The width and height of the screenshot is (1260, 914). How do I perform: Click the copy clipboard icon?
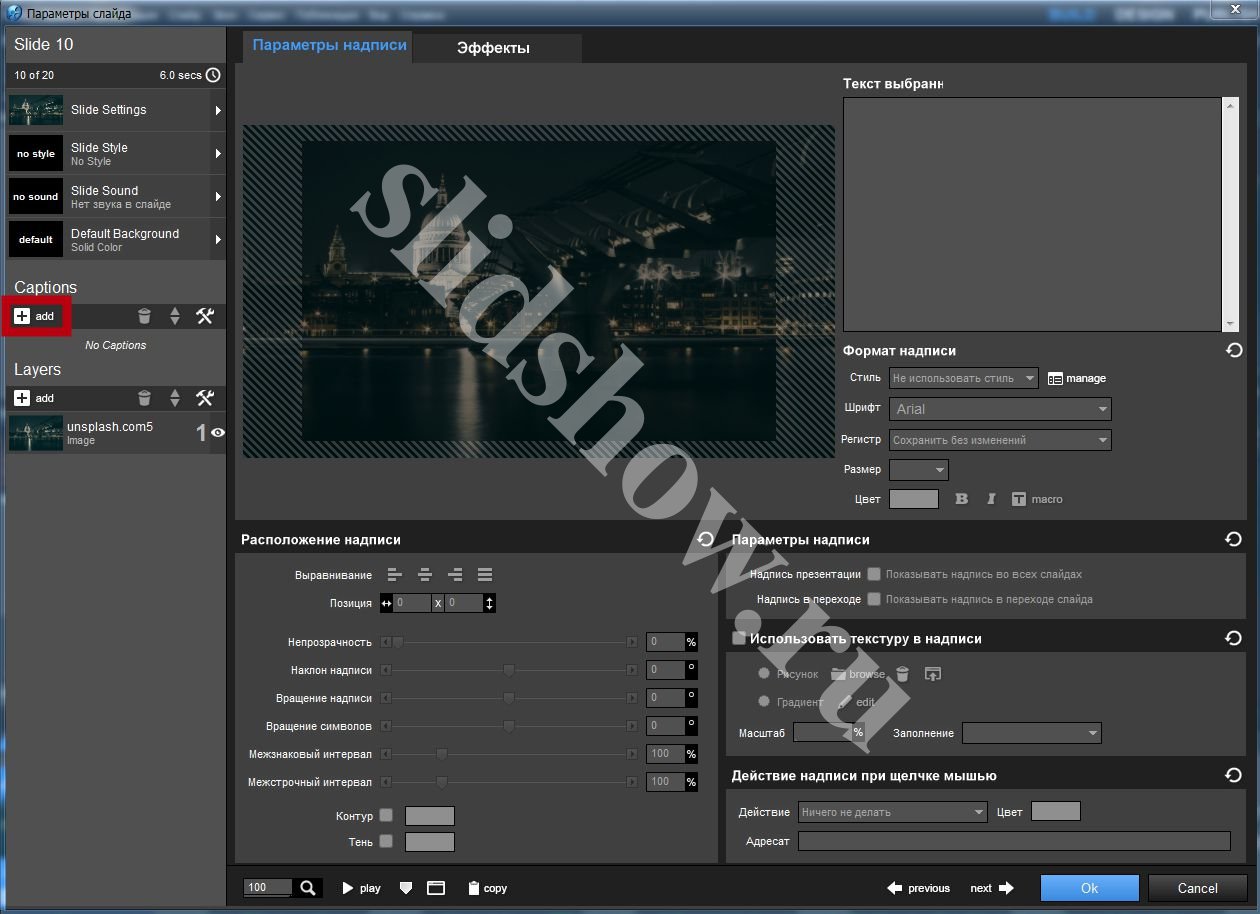coord(474,888)
